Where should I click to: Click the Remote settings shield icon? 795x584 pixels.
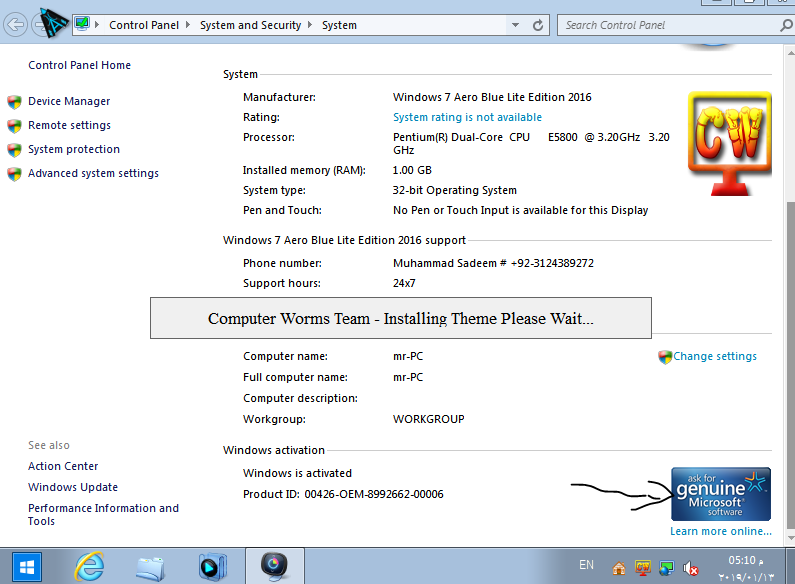click(14, 126)
